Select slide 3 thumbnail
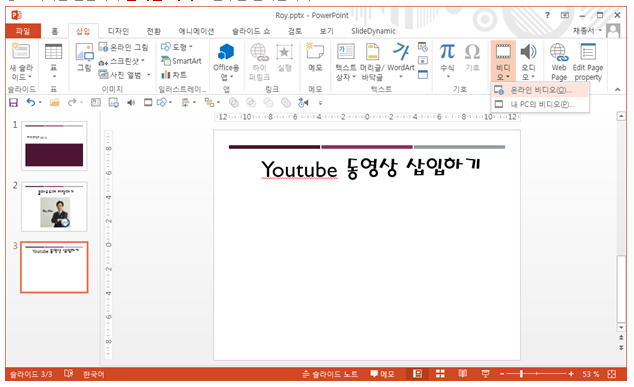634x387 pixels. pos(54,267)
